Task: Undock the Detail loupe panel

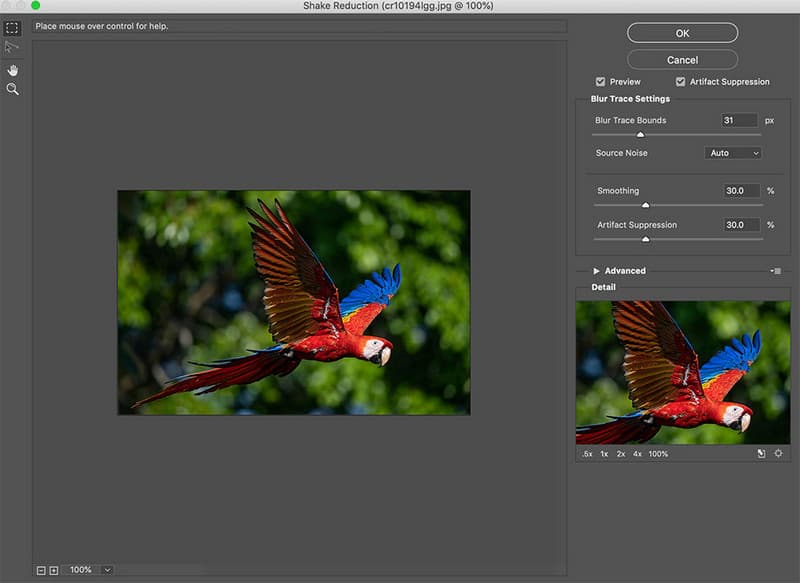Action: pyautogui.click(x=761, y=454)
